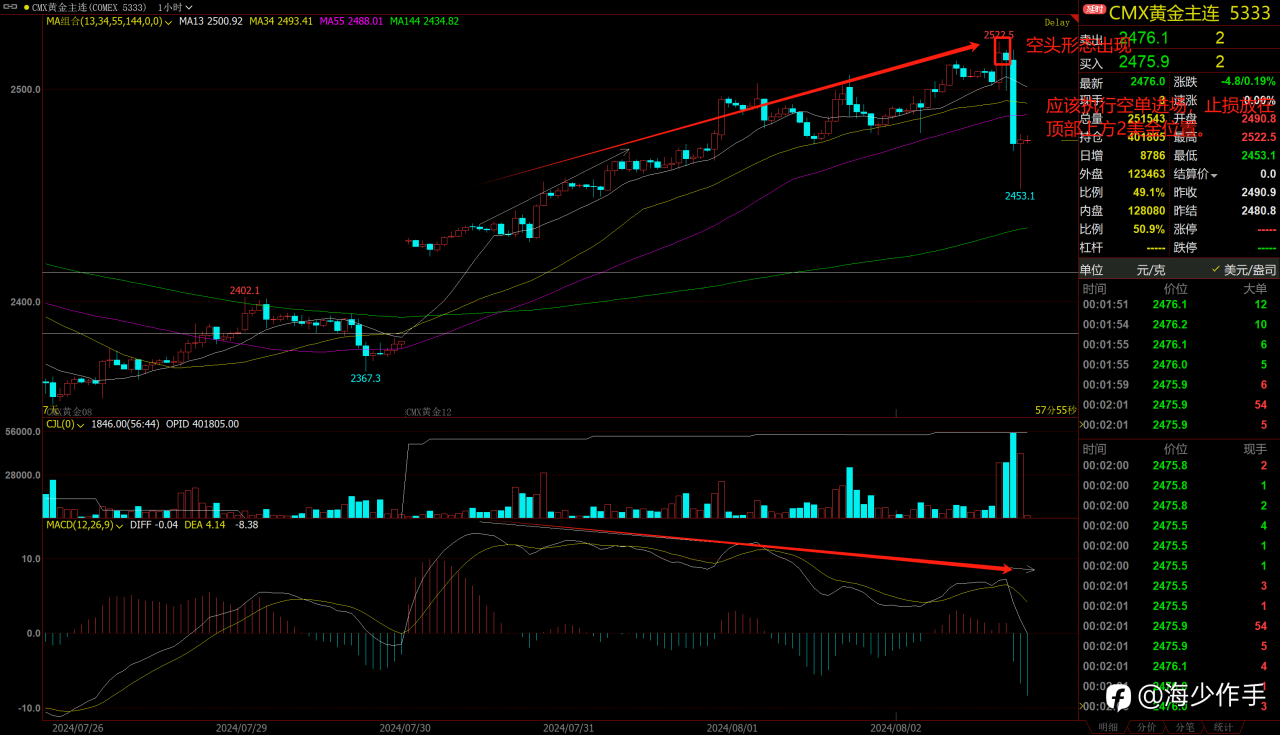Click the 现手 column header in tick list
Image resolution: width=1280 pixels, height=735 pixels.
[x=1256, y=449]
